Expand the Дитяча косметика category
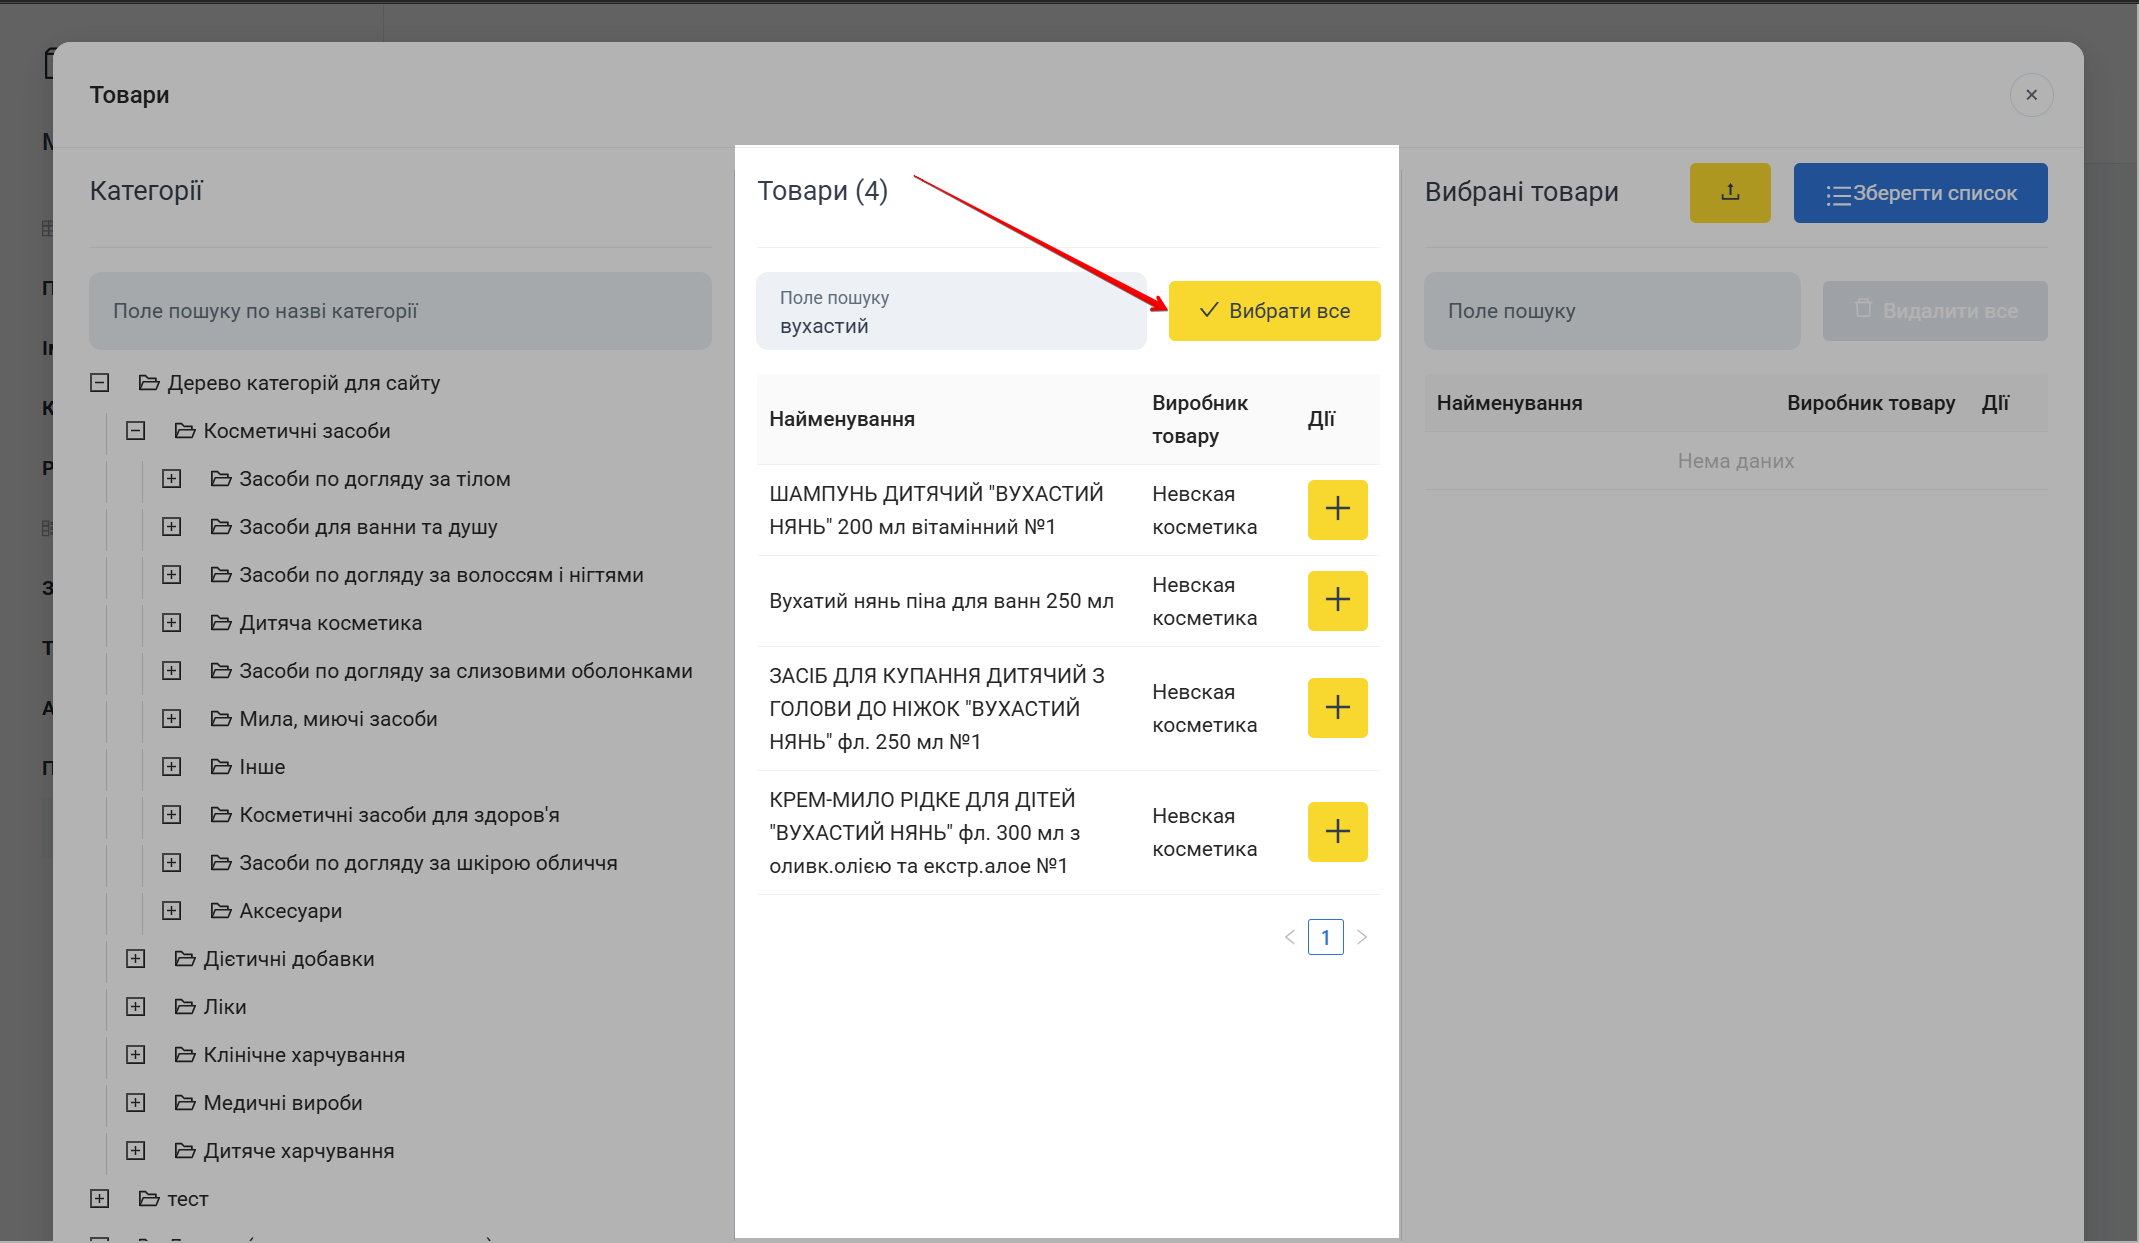Image resolution: width=2139 pixels, height=1243 pixels. tap(171, 623)
